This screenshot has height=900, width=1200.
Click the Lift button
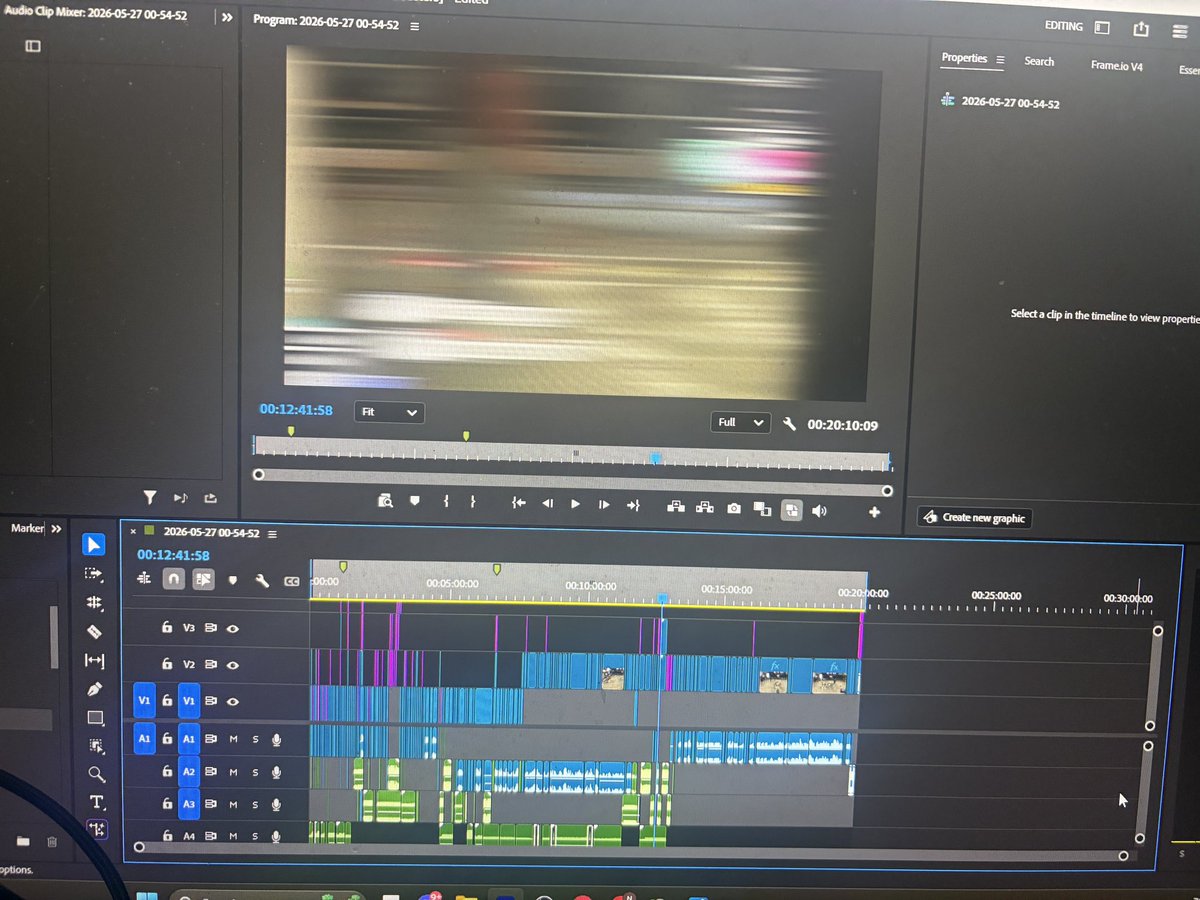pos(676,507)
